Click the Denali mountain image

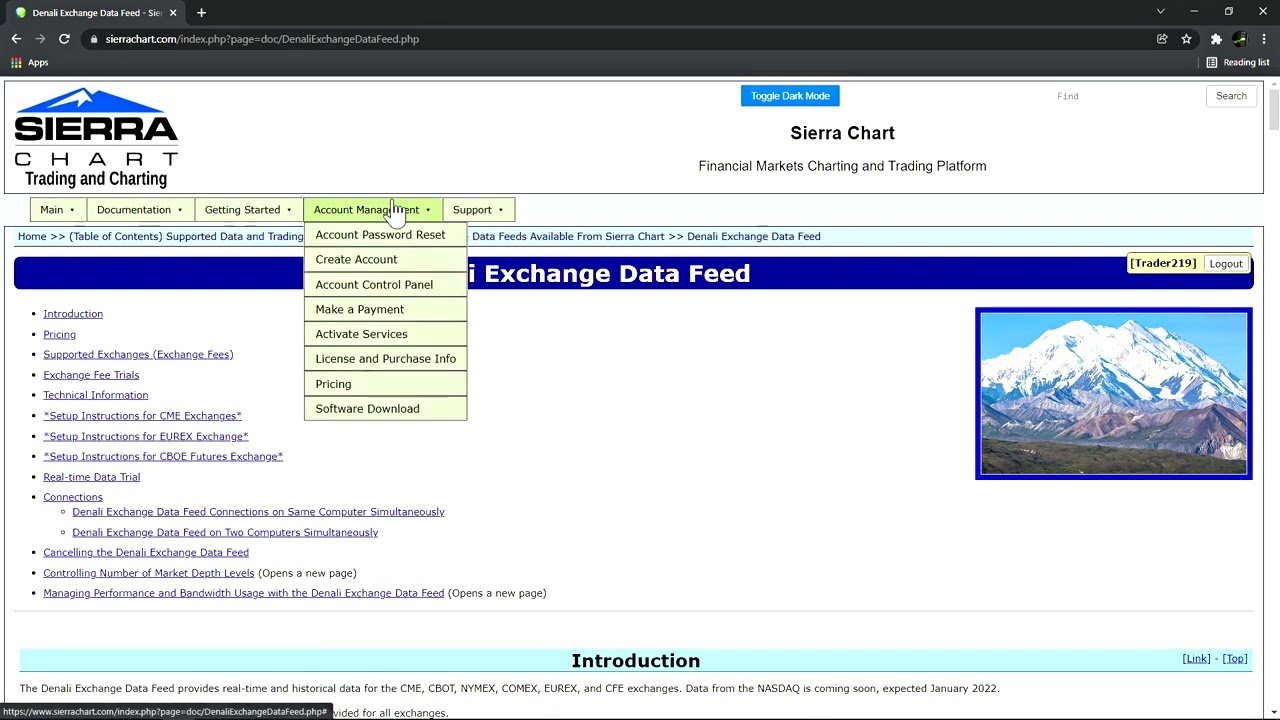pyautogui.click(x=1113, y=393)
